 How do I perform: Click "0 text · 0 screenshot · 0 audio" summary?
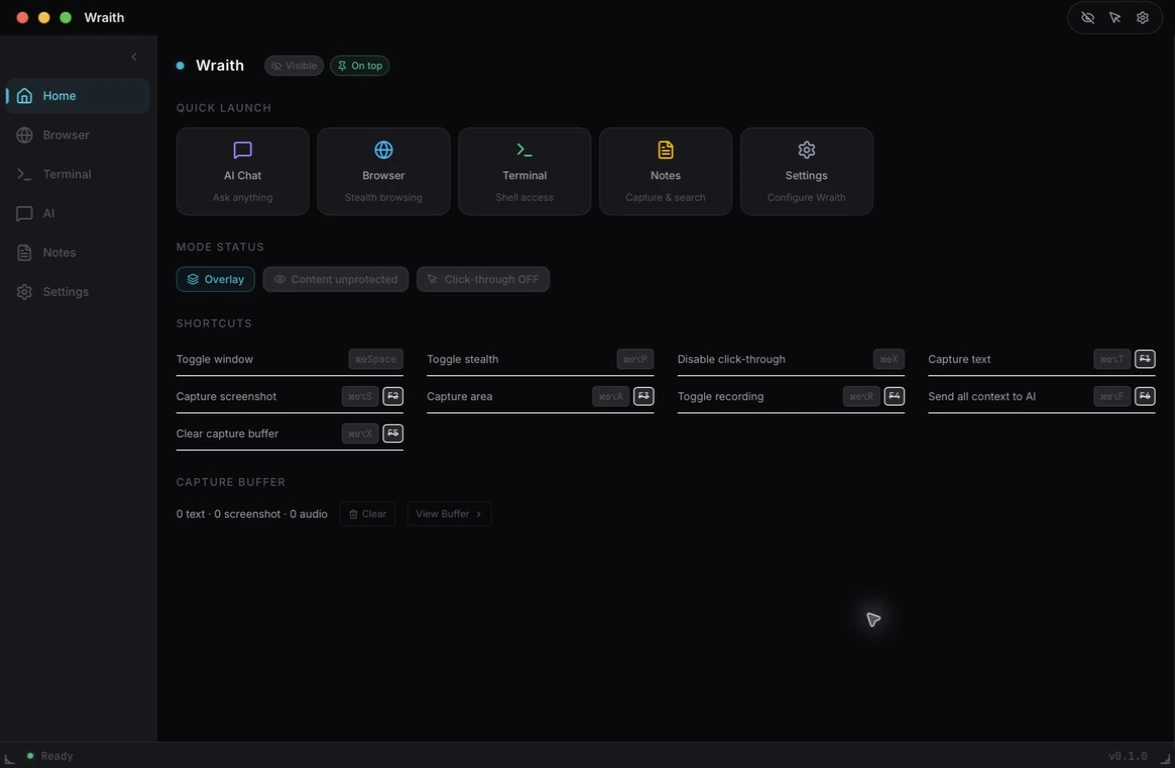tap(252, 514)
